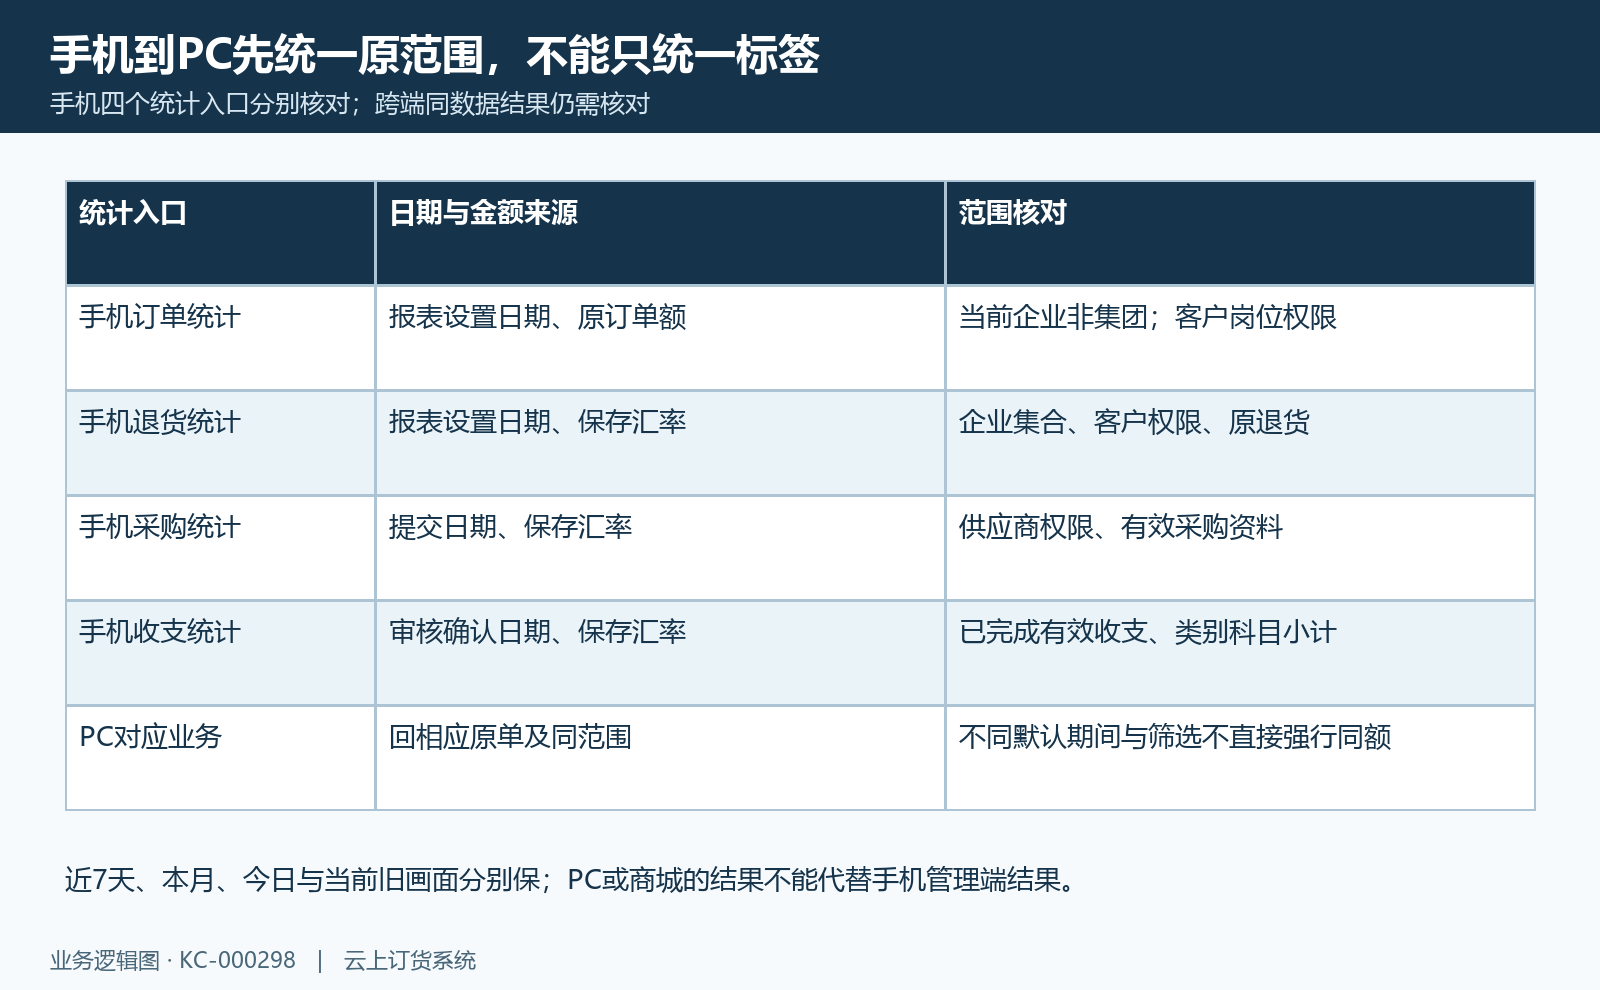1600x990 pixels.
Task: Select the column header 统计入口
Action: (x=220, y=233)
